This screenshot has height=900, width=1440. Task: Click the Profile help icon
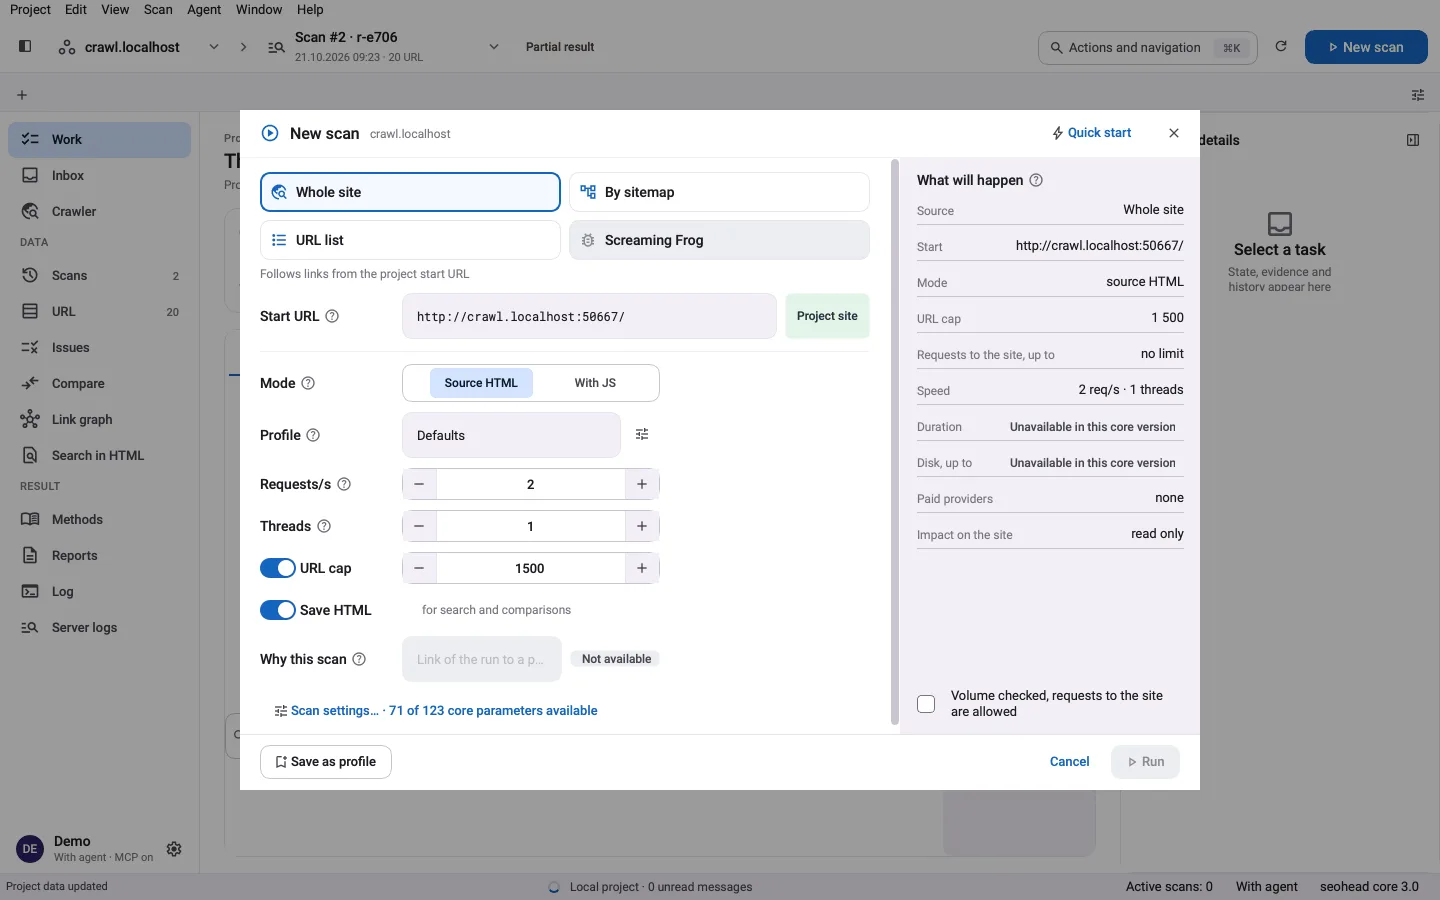(313, 435)
